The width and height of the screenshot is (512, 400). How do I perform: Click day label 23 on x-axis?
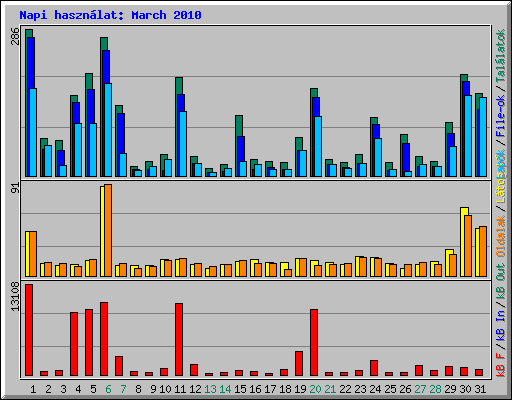pos(360,389)
